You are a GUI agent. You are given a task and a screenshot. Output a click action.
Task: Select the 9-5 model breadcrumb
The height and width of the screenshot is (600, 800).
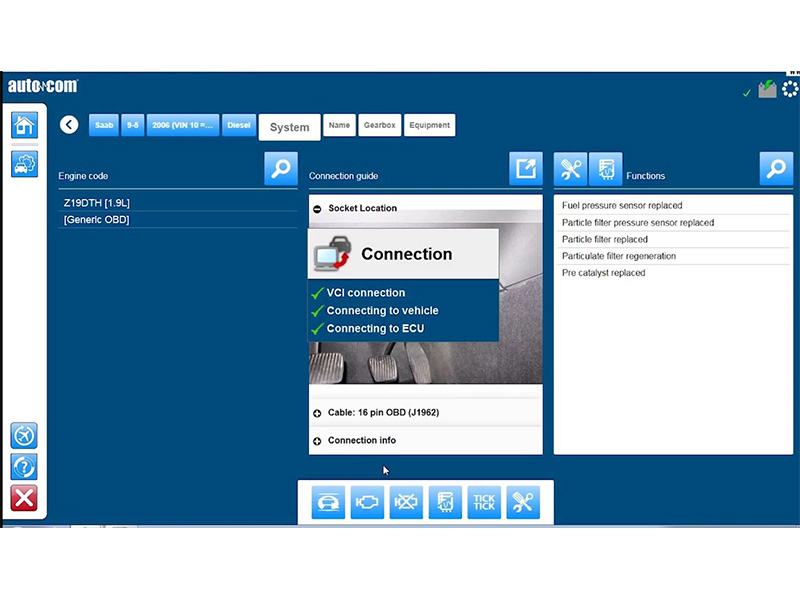coord(133,125)
